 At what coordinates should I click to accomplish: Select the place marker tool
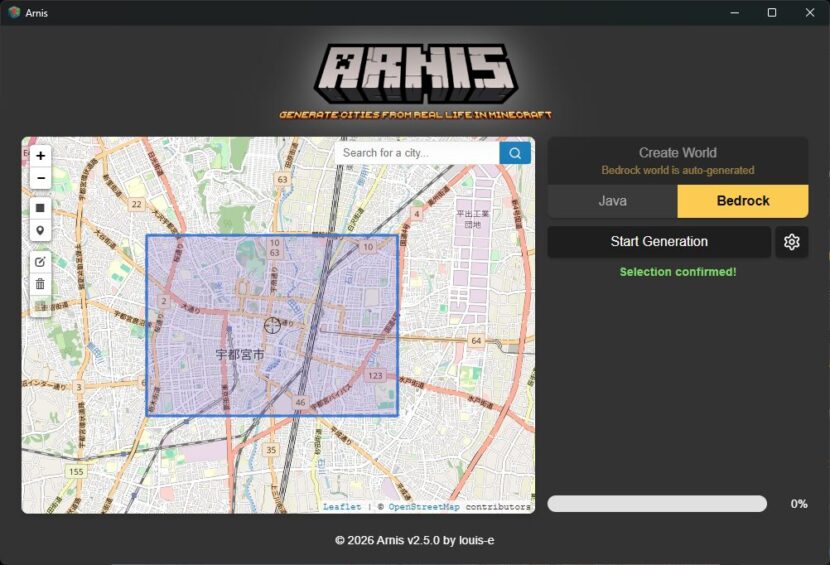click(x=40, y=232)
